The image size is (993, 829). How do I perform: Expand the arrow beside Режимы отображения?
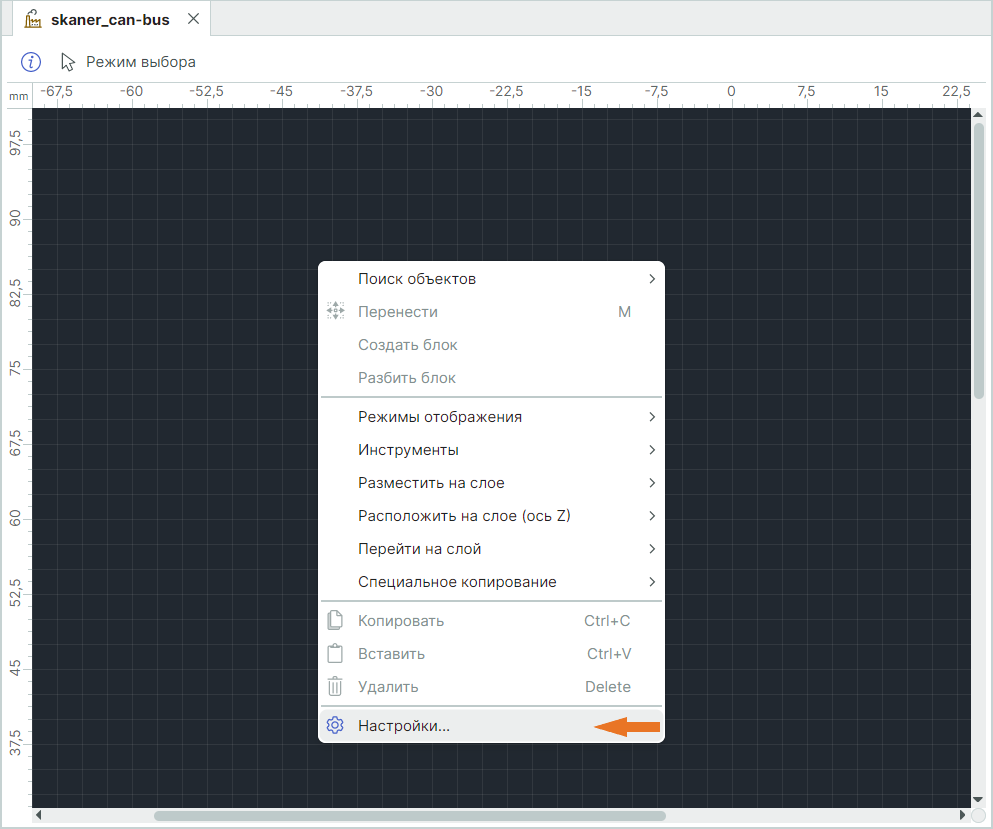pos(652,417)
